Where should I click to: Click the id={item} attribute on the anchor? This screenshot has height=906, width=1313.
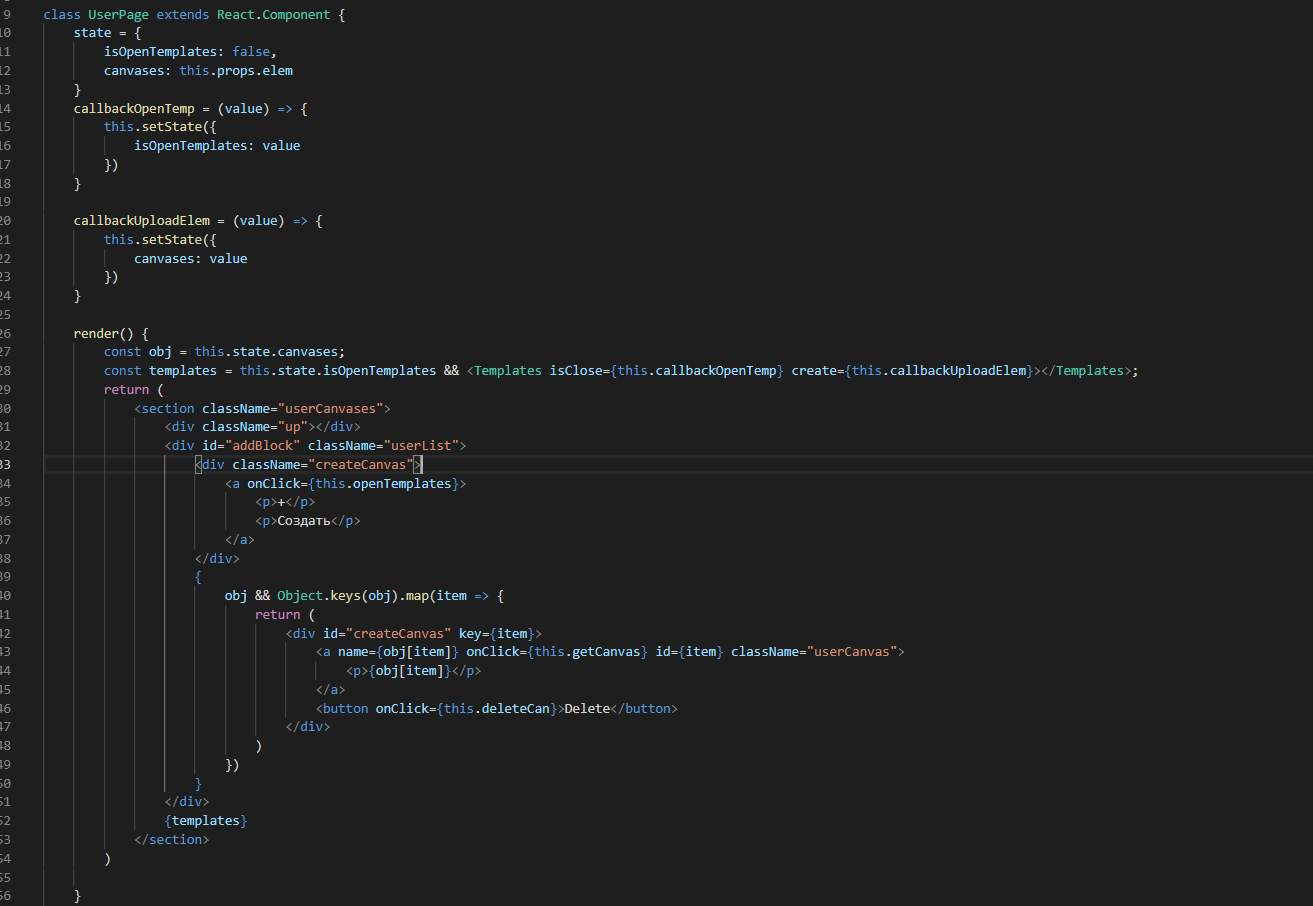tap(690, 651)
